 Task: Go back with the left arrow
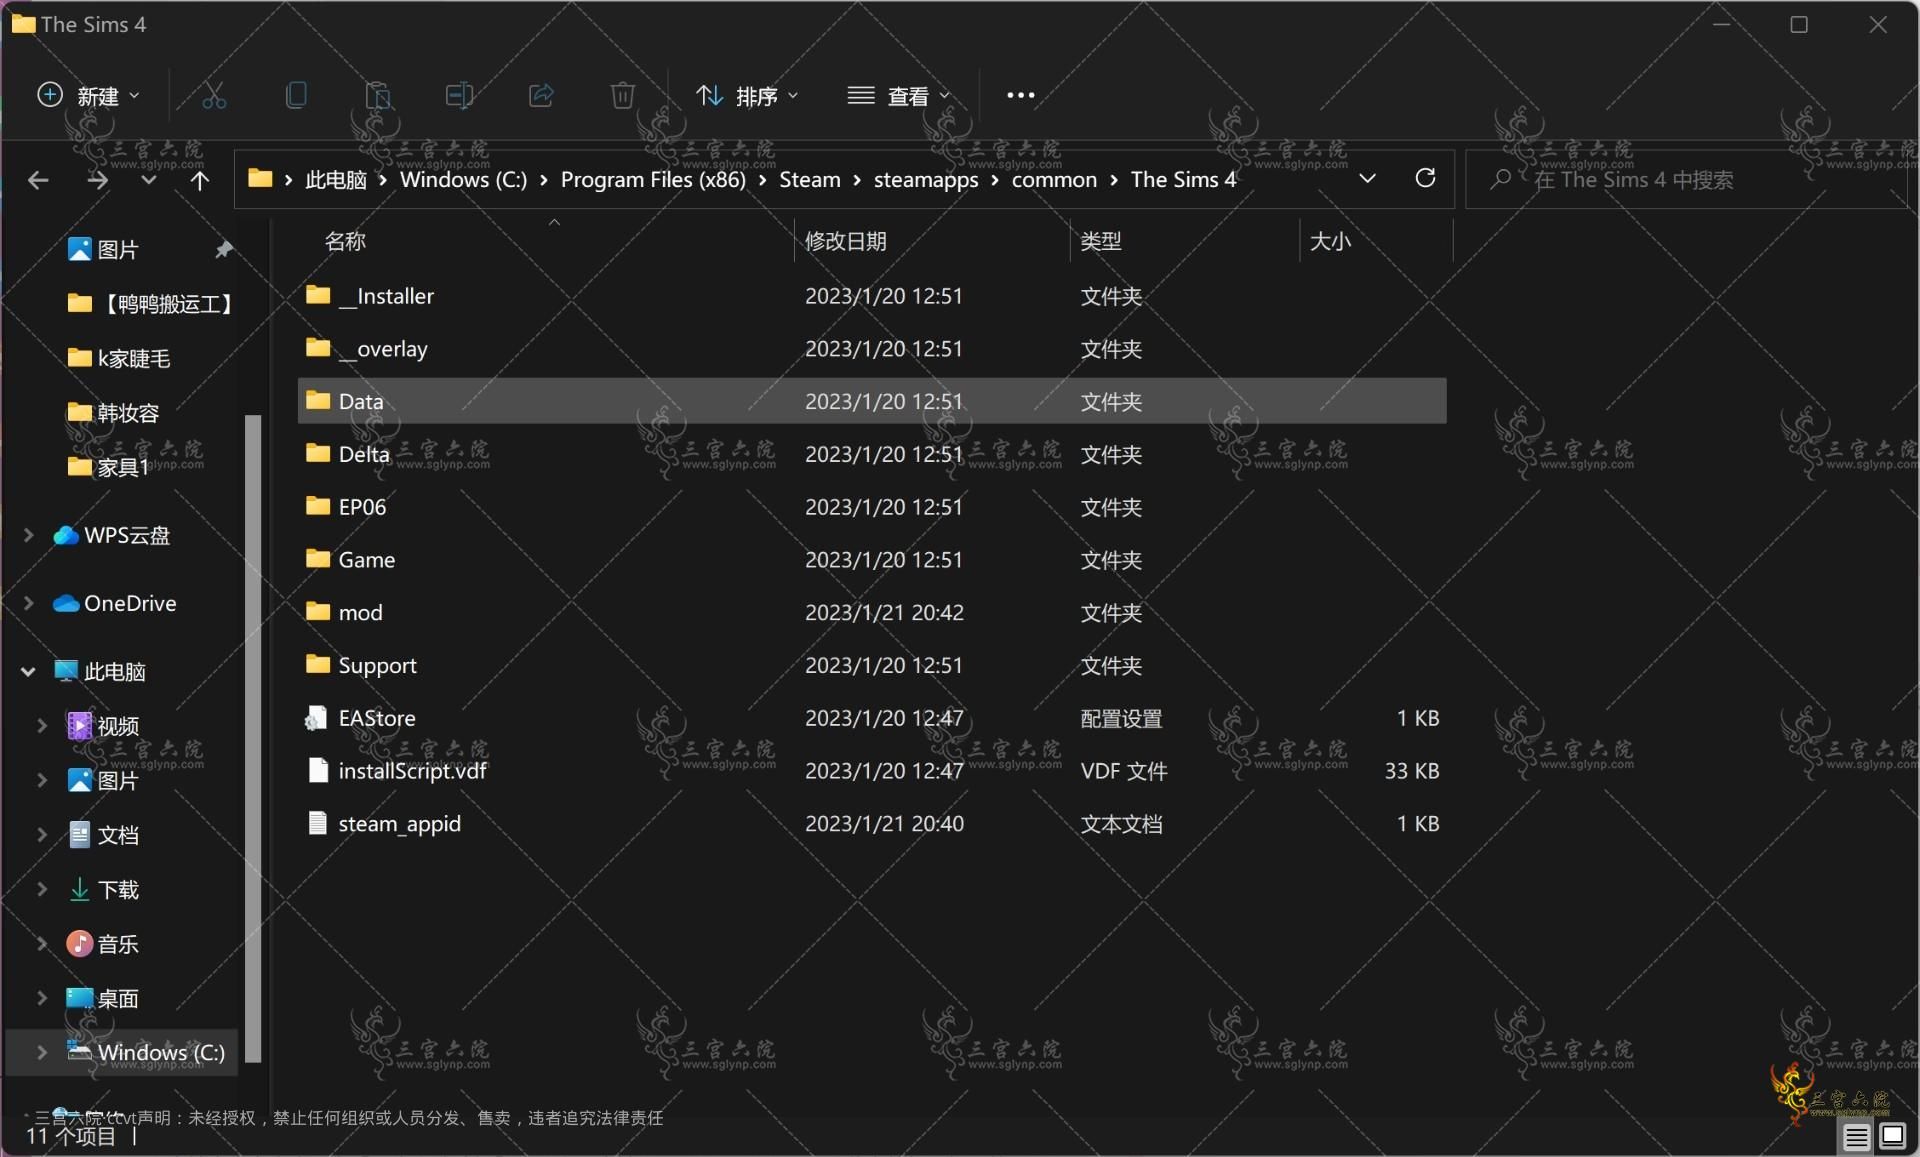pyautogui.click(x=38, y=180)
